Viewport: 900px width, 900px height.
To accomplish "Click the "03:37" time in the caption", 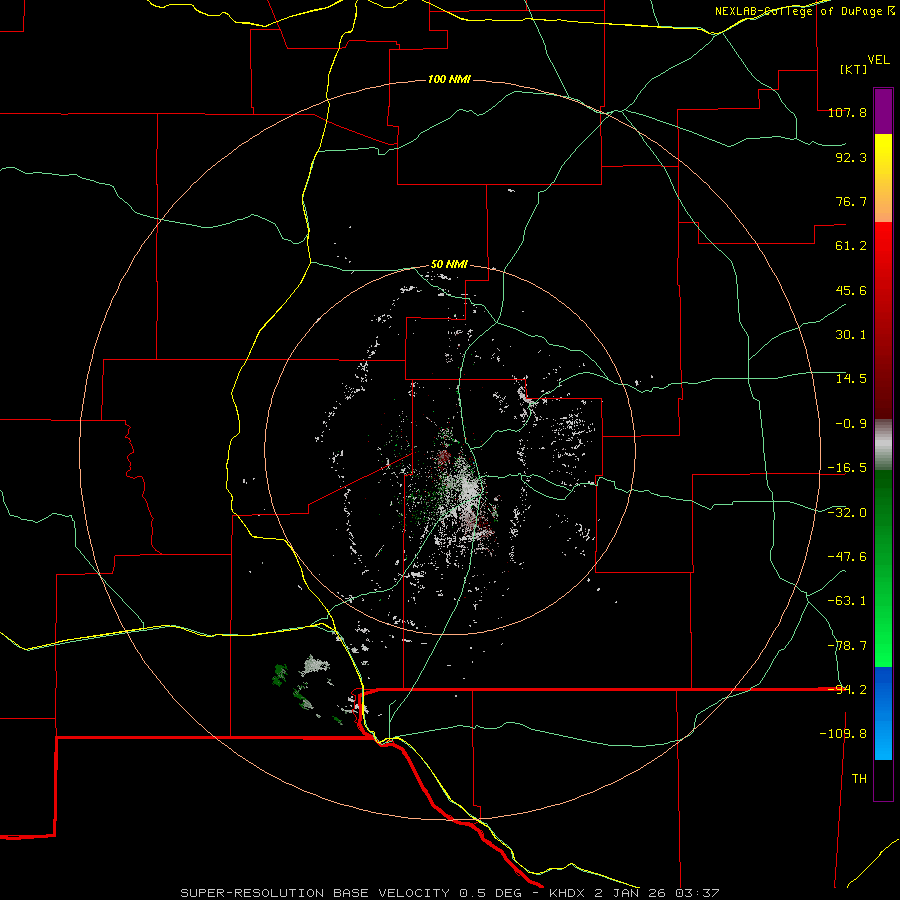I will [697, 893].
